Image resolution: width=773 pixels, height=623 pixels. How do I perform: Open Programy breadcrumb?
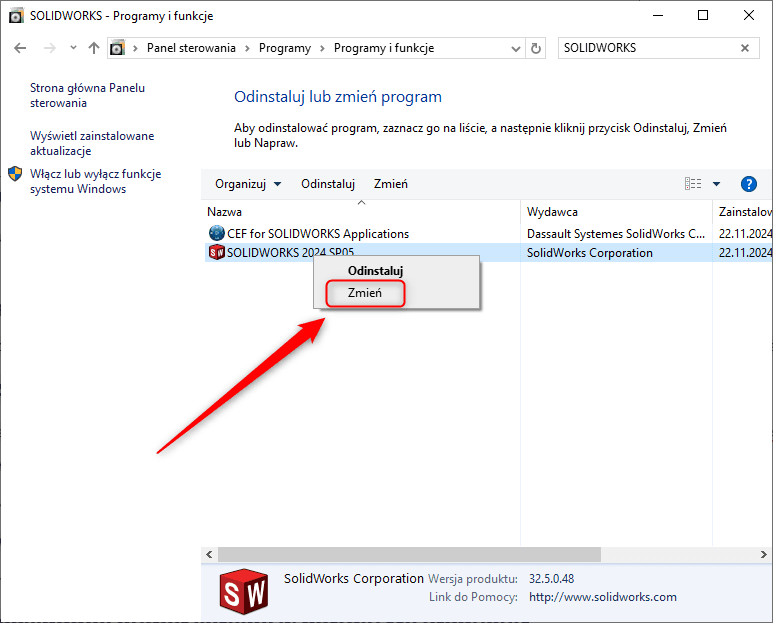pyautogui.click(x=285, y=48)
